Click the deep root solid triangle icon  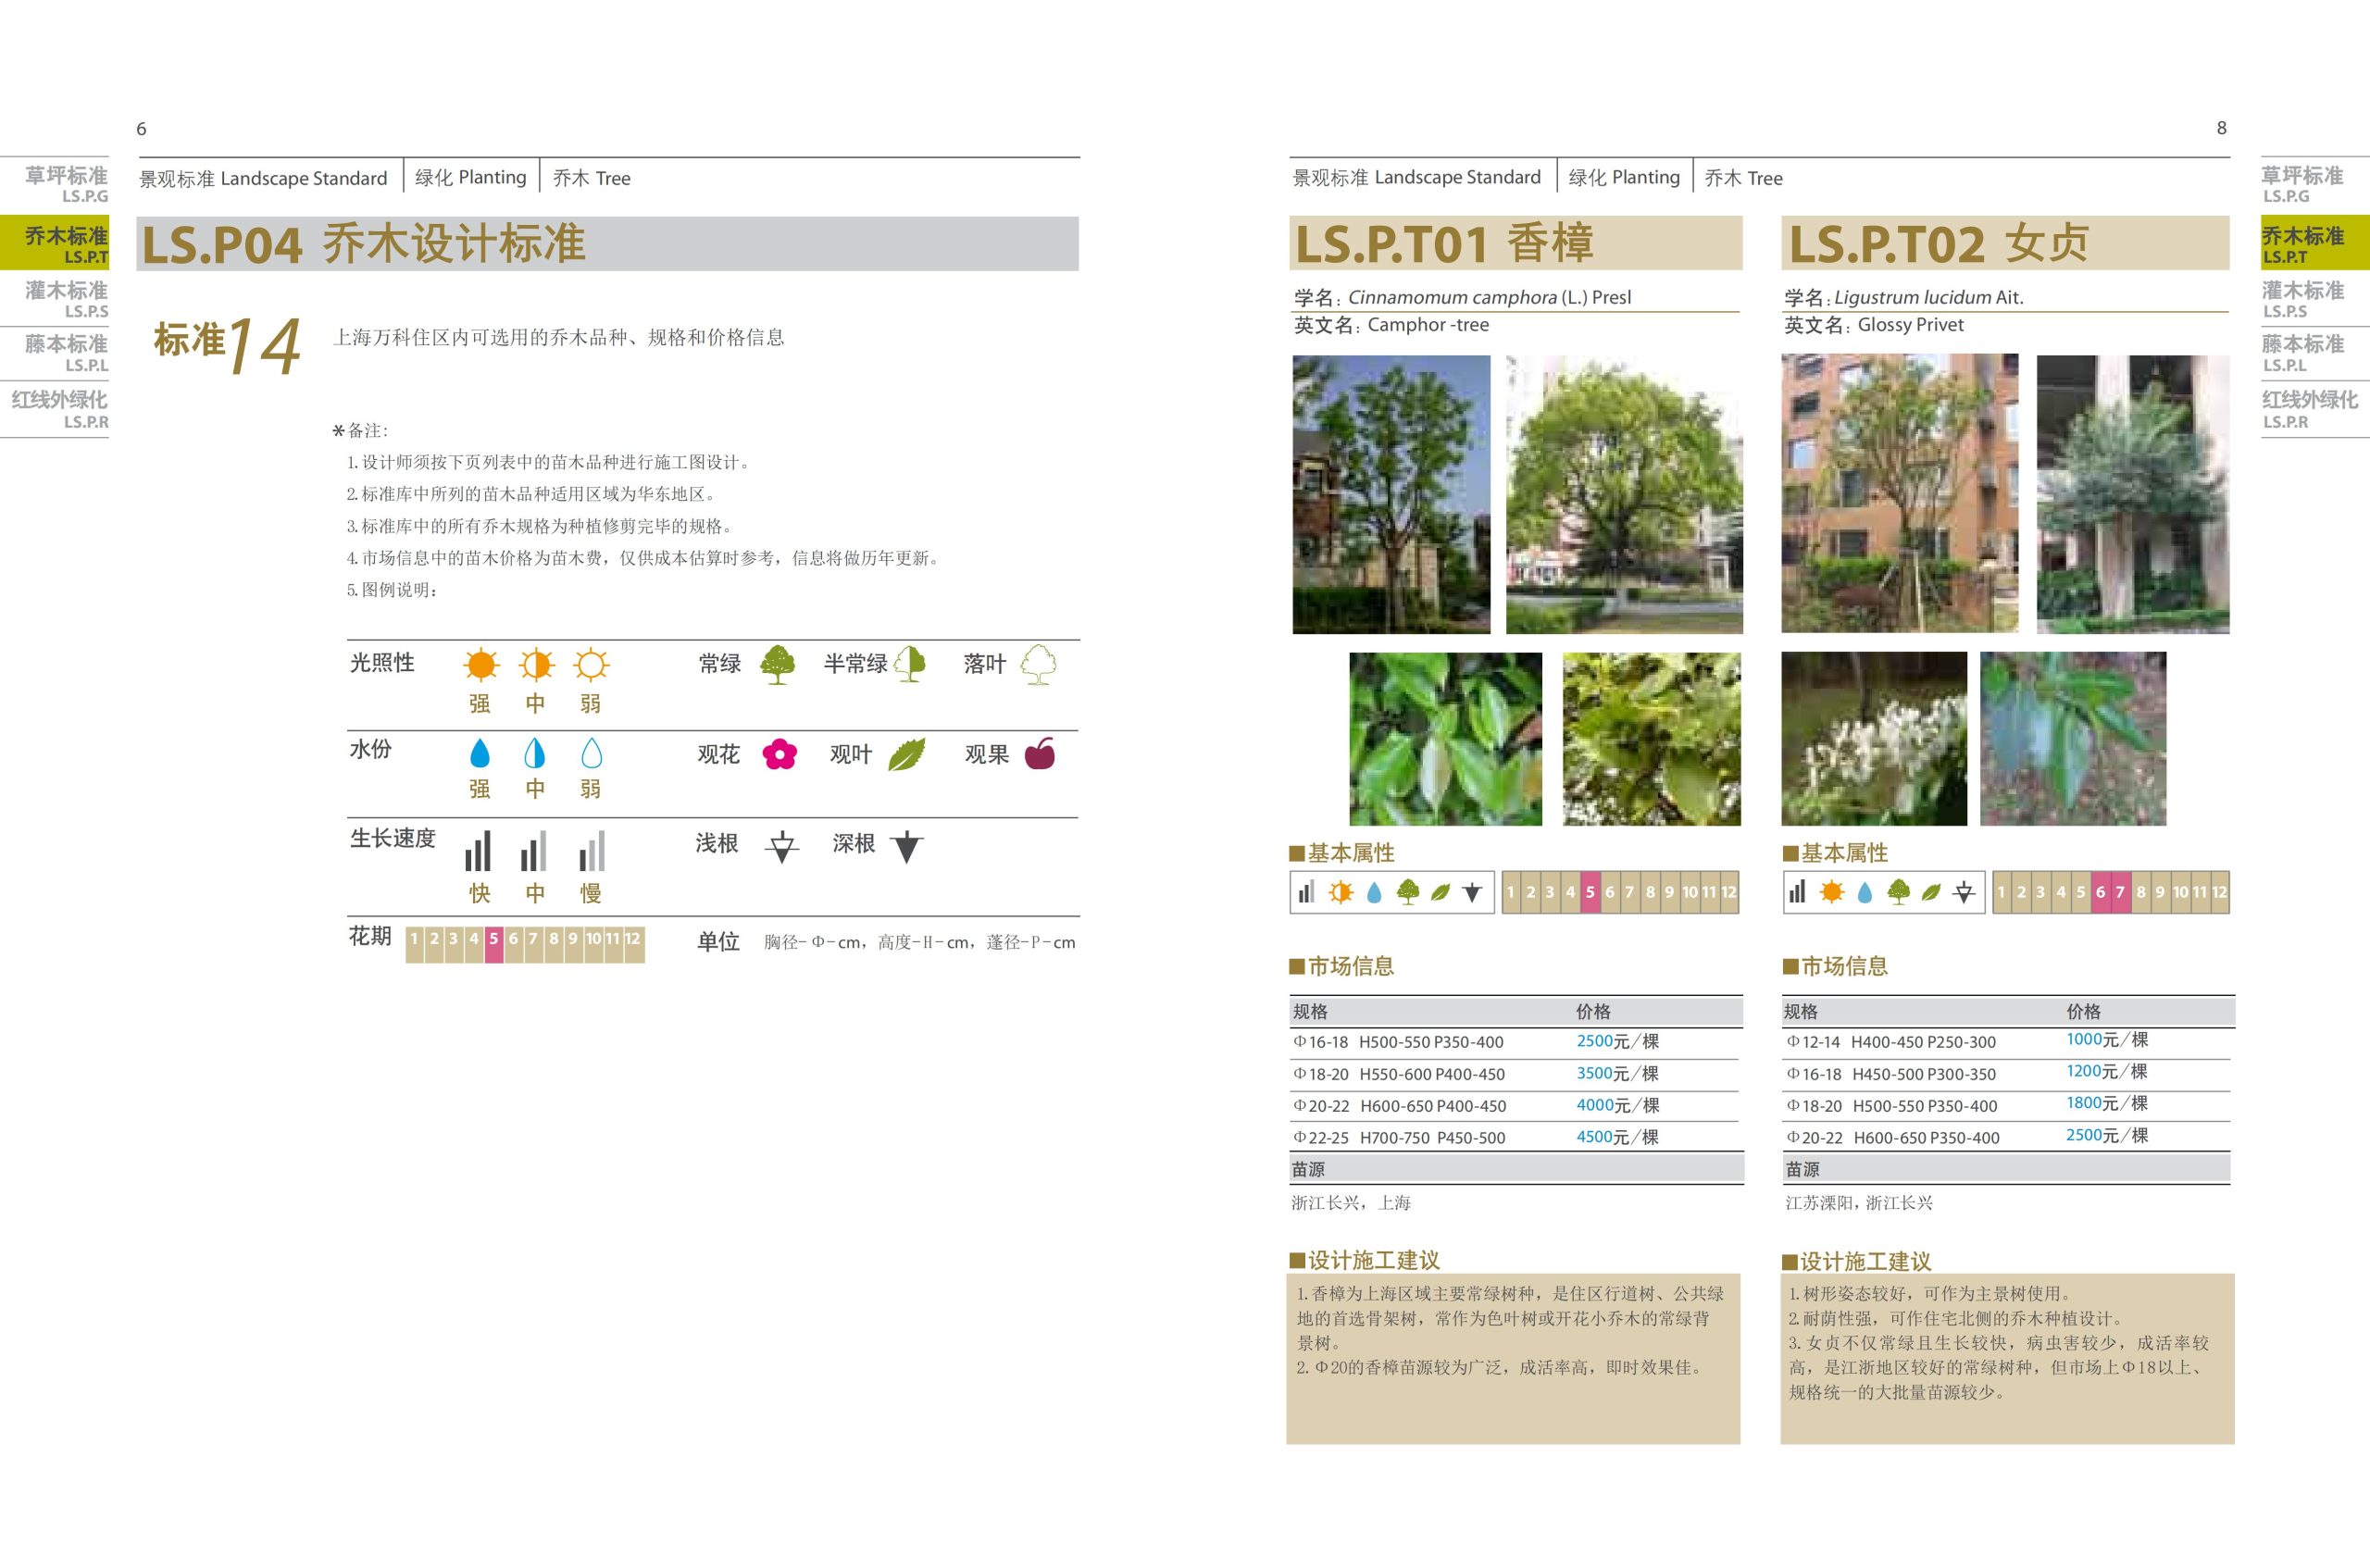pyautogui.click(x=906, y=846)
